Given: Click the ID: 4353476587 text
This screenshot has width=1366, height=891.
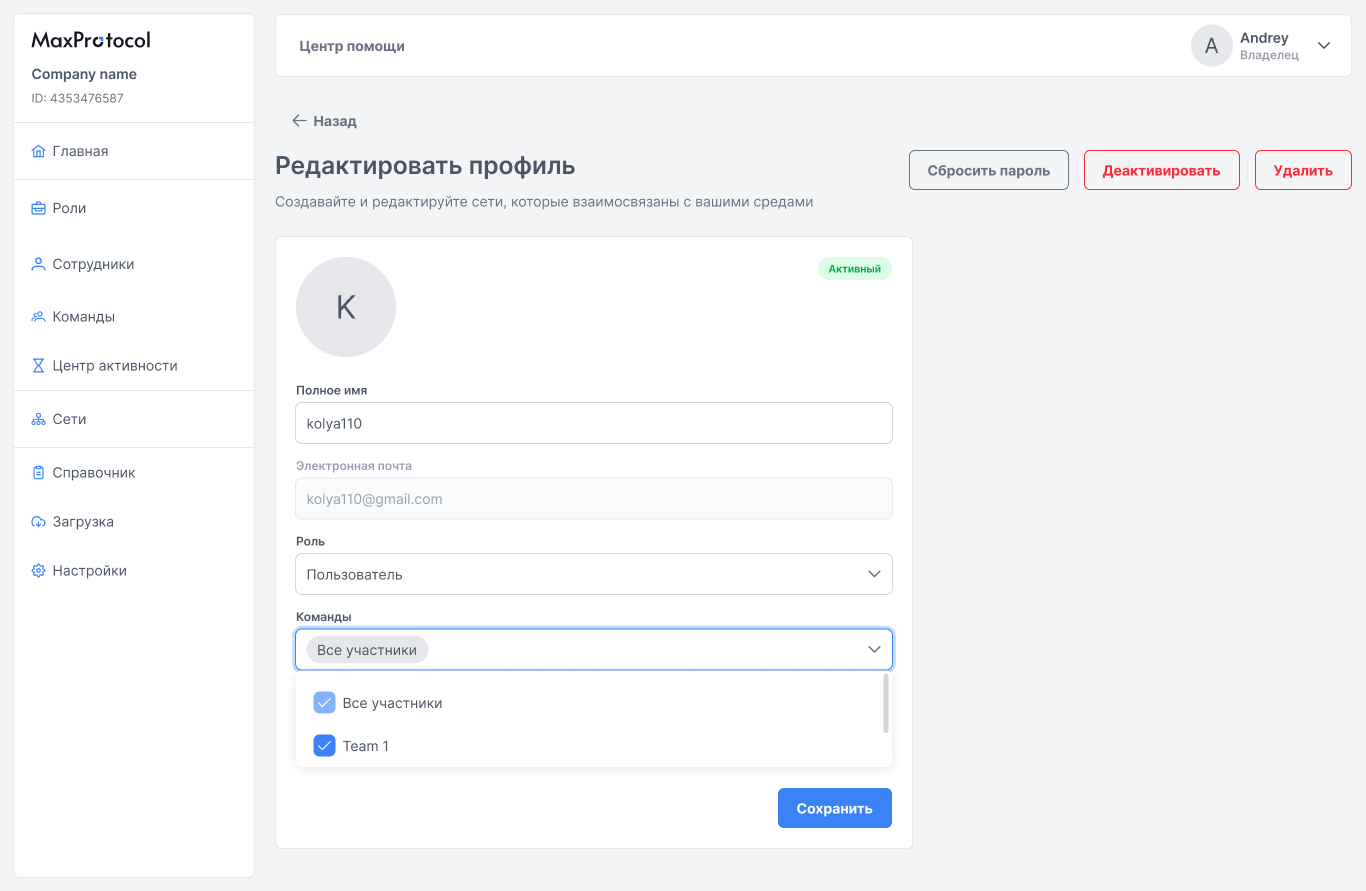Looking at the screenshot, I should tap(77, 98).
